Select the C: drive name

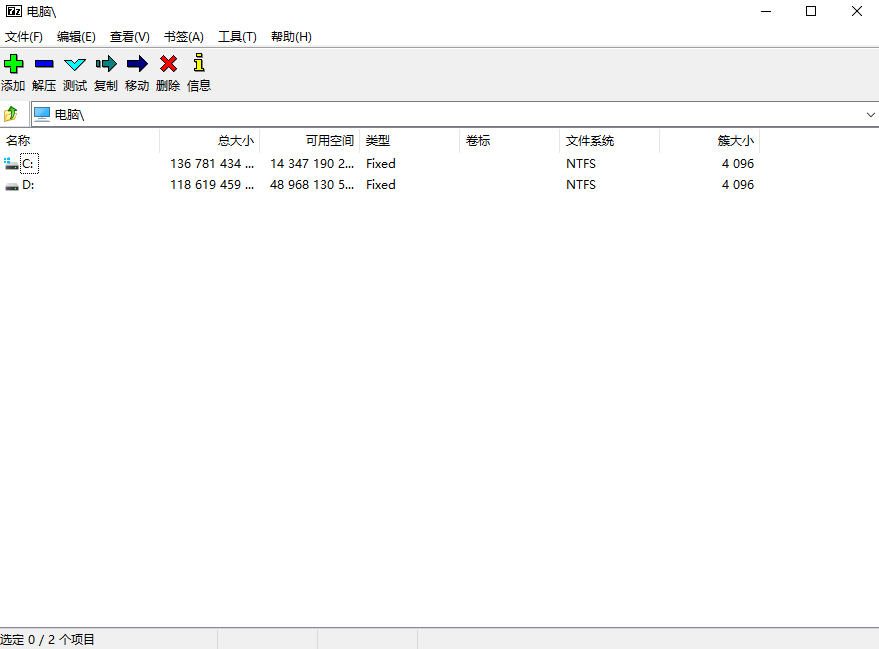pyautogui.click(x=29, y=164)
